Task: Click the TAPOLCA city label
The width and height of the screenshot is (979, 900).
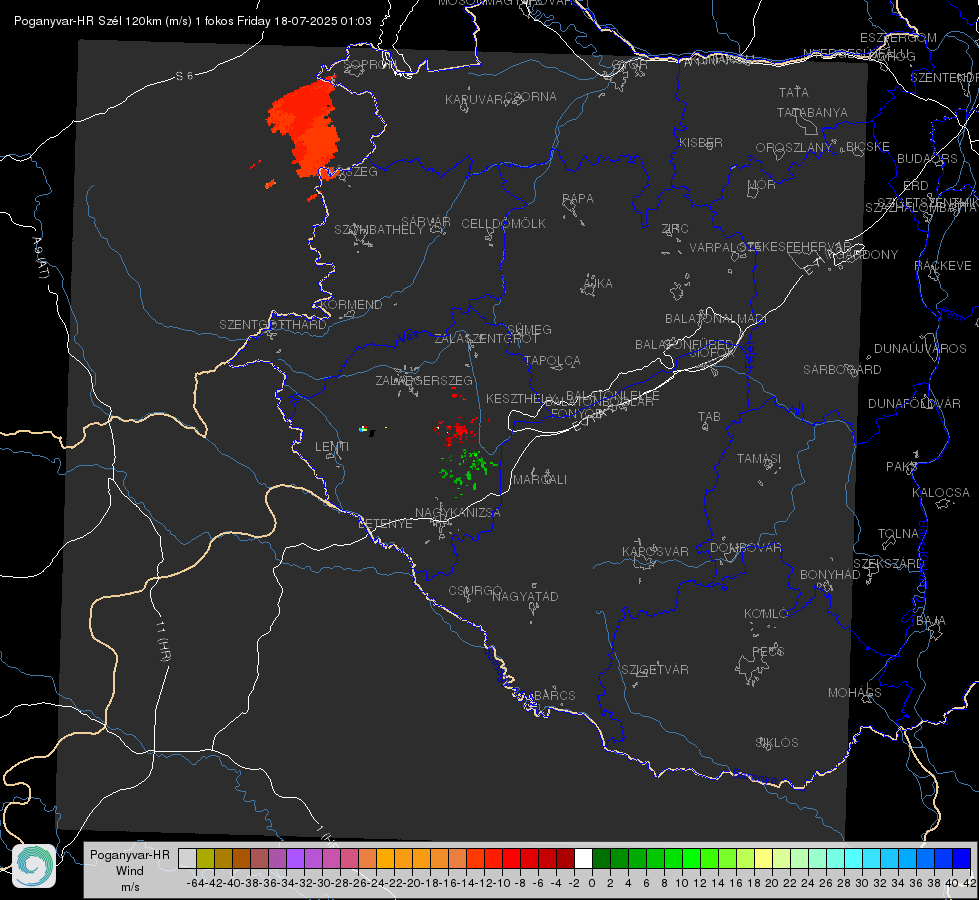Action: pos(553,361)
